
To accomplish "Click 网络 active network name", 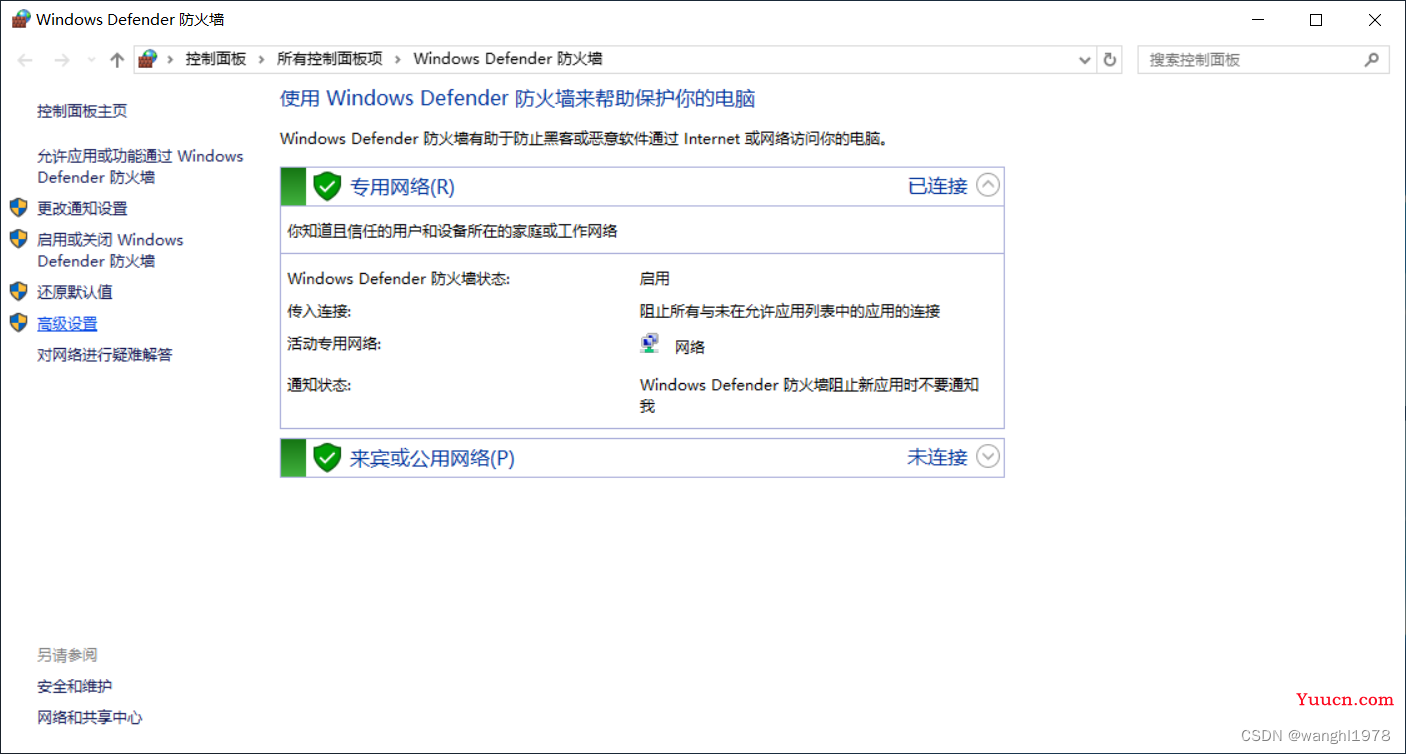I will pos(690,347).
